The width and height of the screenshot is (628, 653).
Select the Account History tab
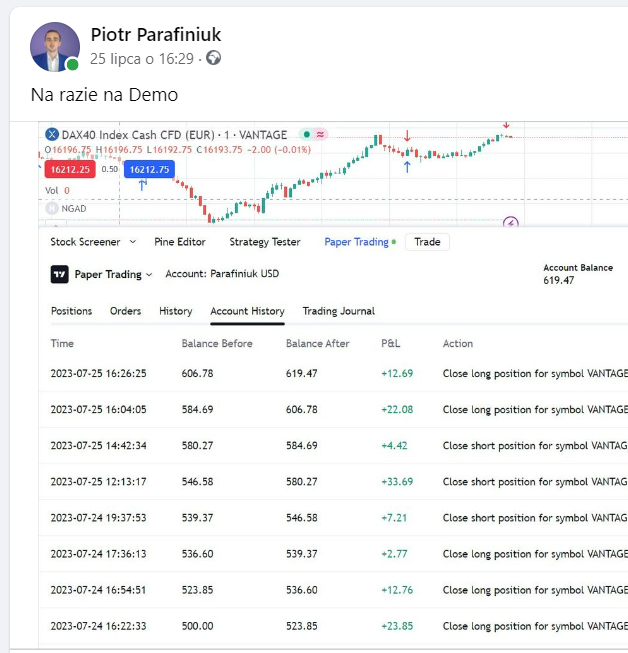[x=247, y=311]
